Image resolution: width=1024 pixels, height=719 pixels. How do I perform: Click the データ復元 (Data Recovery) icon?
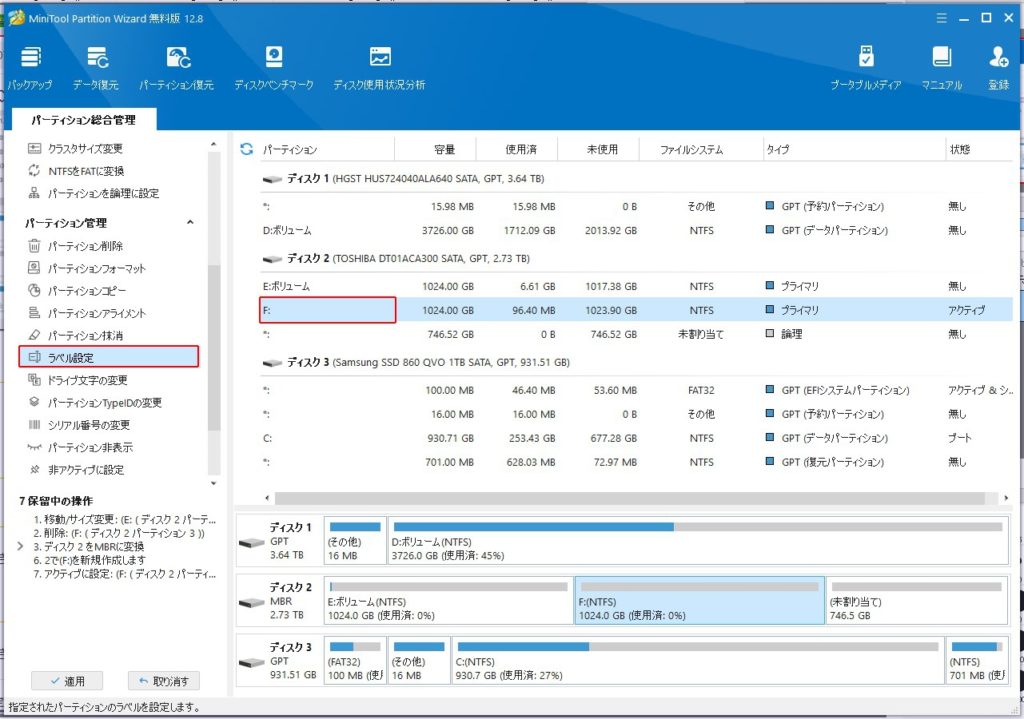(96, 59)
